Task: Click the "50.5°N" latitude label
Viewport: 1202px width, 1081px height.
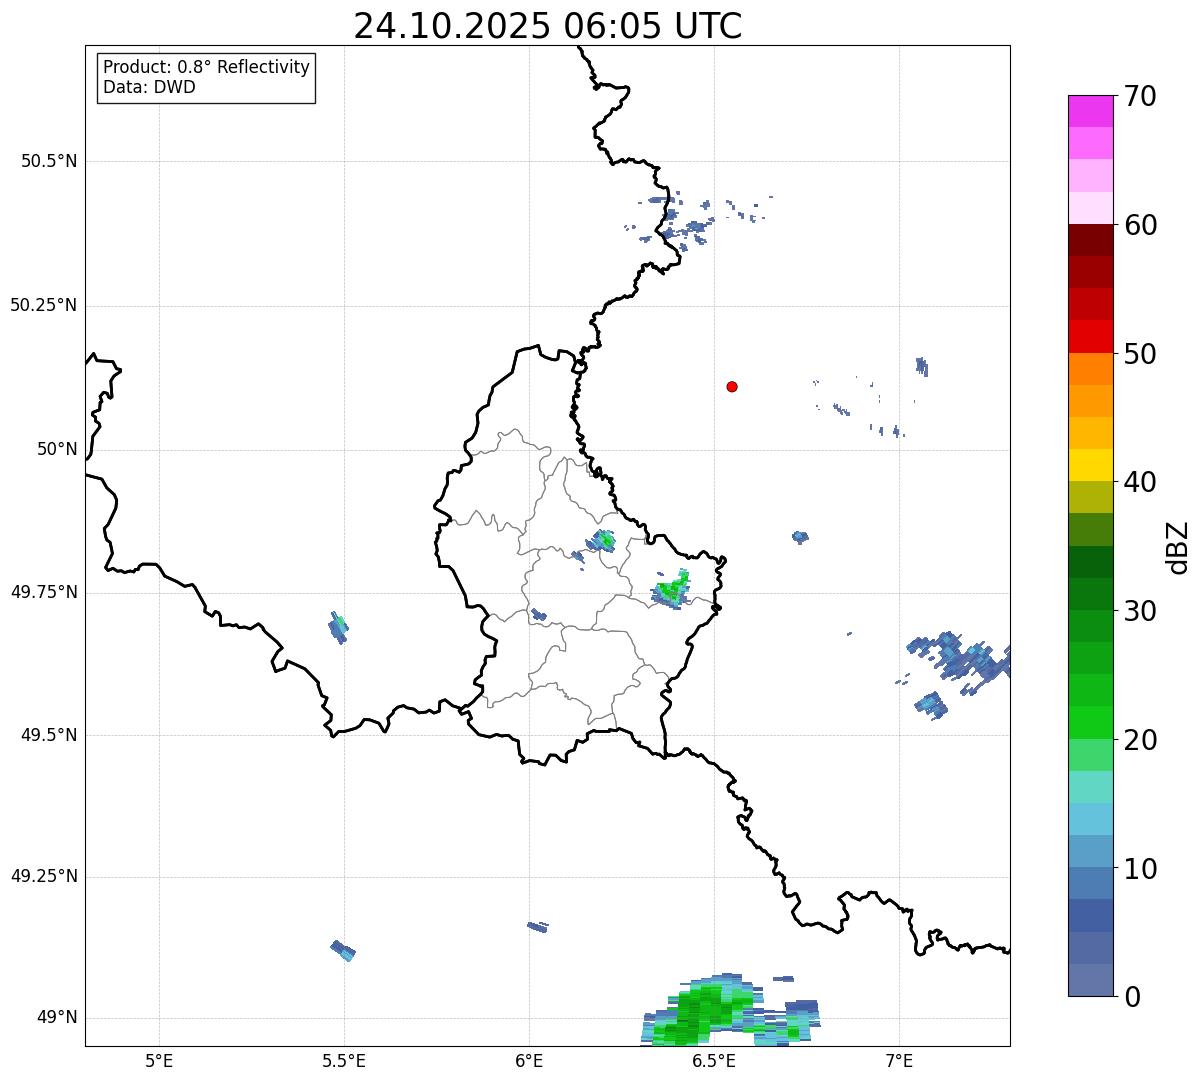Action: point(49,161)
